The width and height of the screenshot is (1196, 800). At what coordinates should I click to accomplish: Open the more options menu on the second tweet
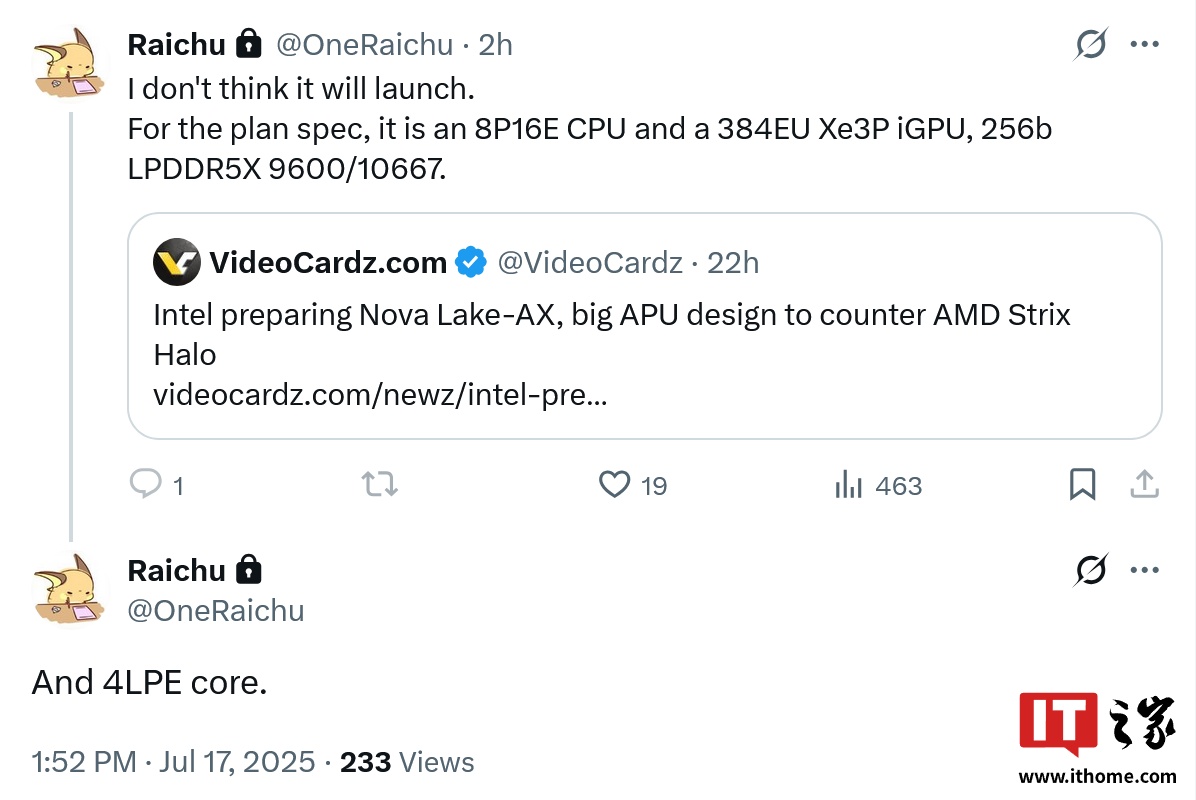[1144, 570]
